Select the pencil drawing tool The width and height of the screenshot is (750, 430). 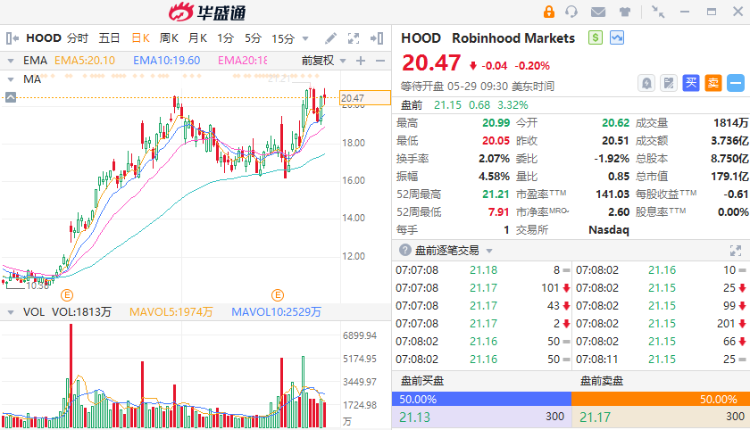tap(331, 38)
